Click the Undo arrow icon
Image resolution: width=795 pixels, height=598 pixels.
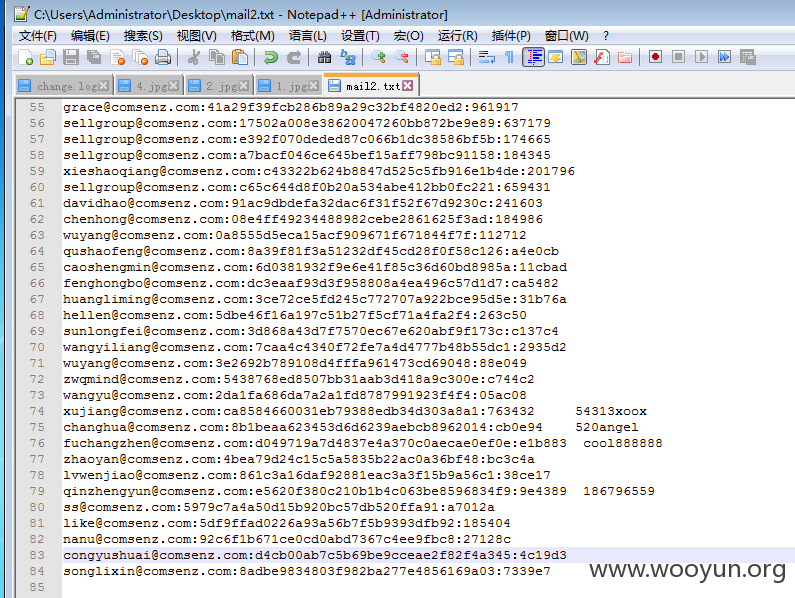271,57
